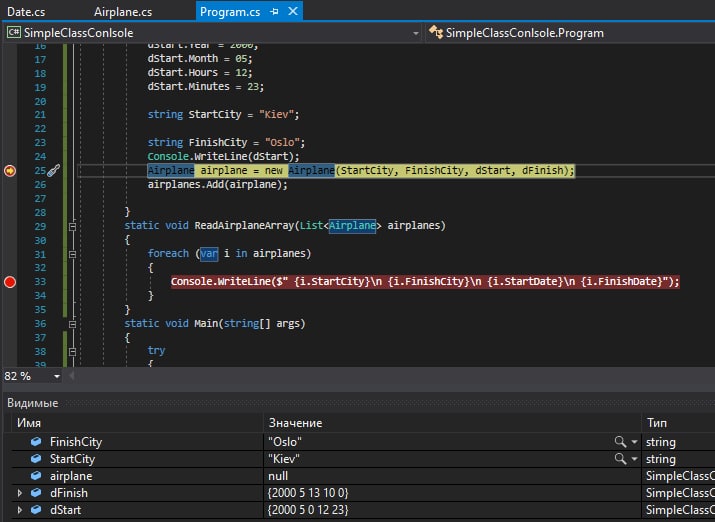Close the Program.cs tab
The image size is (715, 522).
(292, 12)
